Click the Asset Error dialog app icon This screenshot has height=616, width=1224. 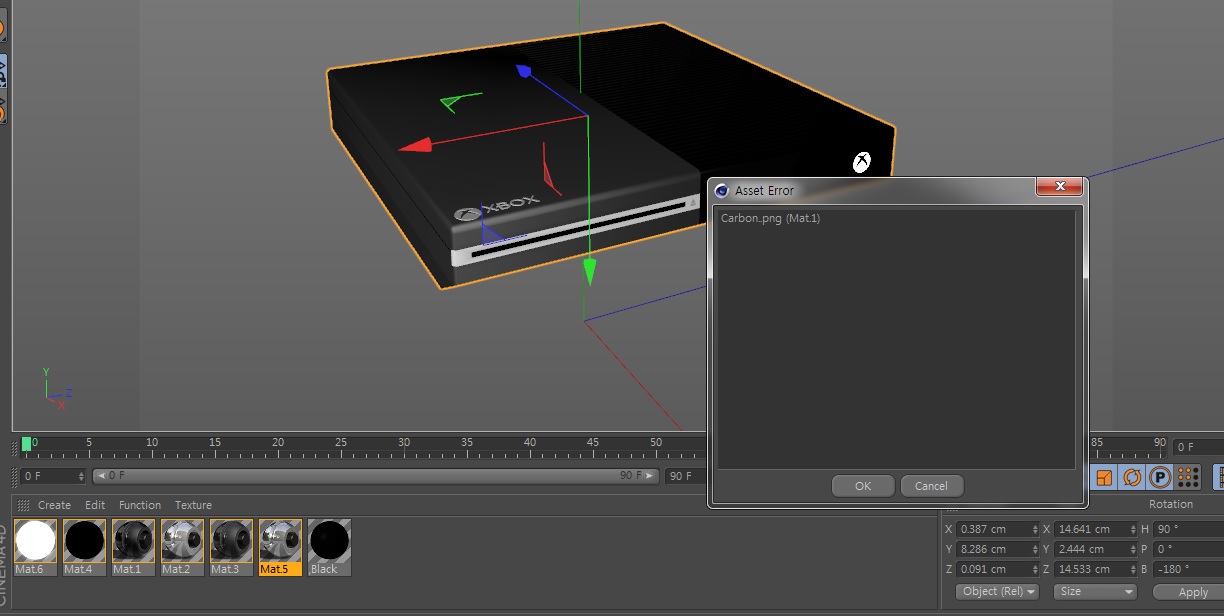[x=722, y=191]
